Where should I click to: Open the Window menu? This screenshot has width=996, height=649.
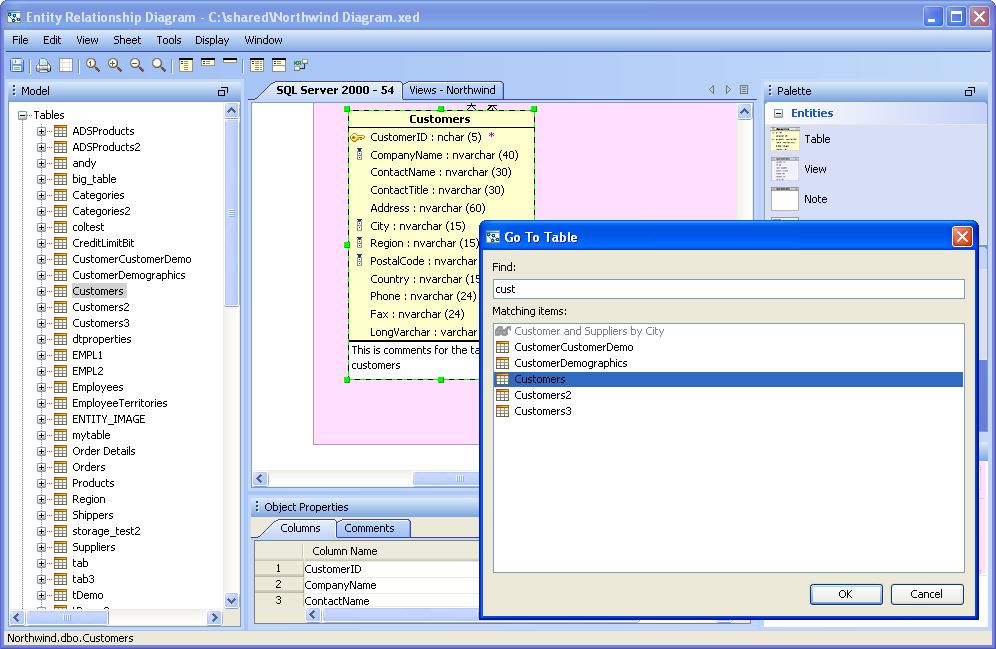264,40
